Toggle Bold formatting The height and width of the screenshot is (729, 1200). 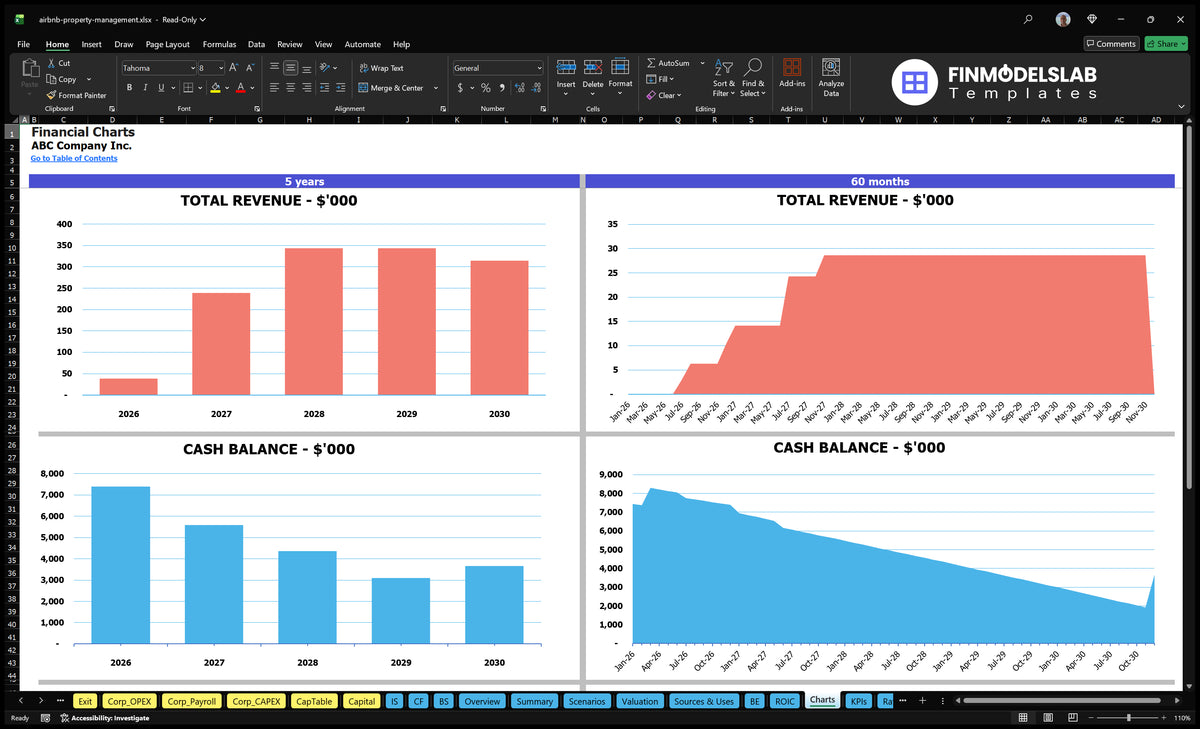(130, 88)
